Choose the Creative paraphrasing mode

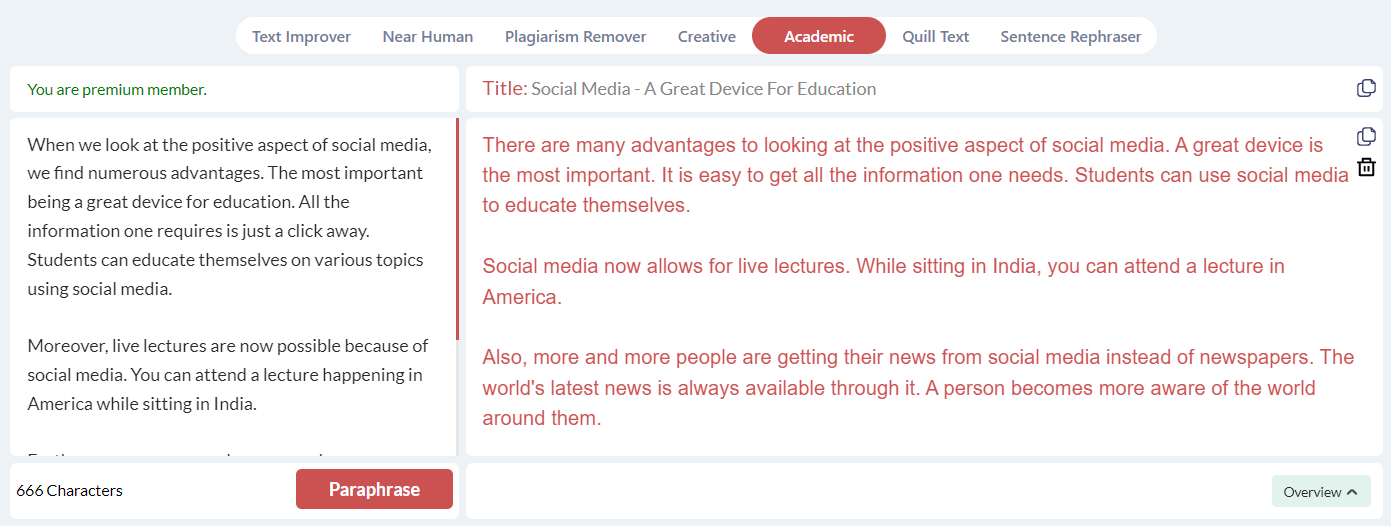[x=707, y=36]
